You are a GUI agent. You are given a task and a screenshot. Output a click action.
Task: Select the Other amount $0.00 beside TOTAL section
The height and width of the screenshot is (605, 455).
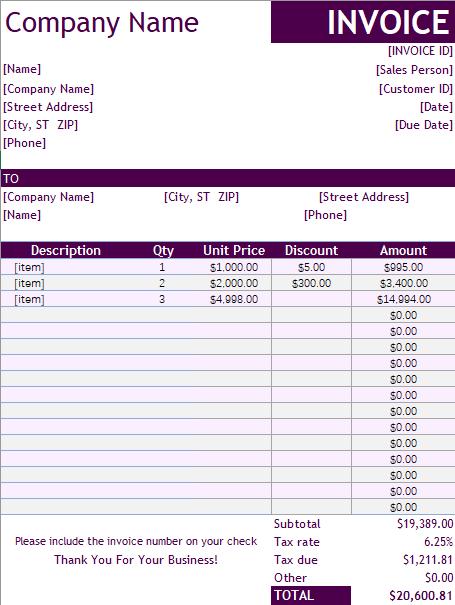439,578
